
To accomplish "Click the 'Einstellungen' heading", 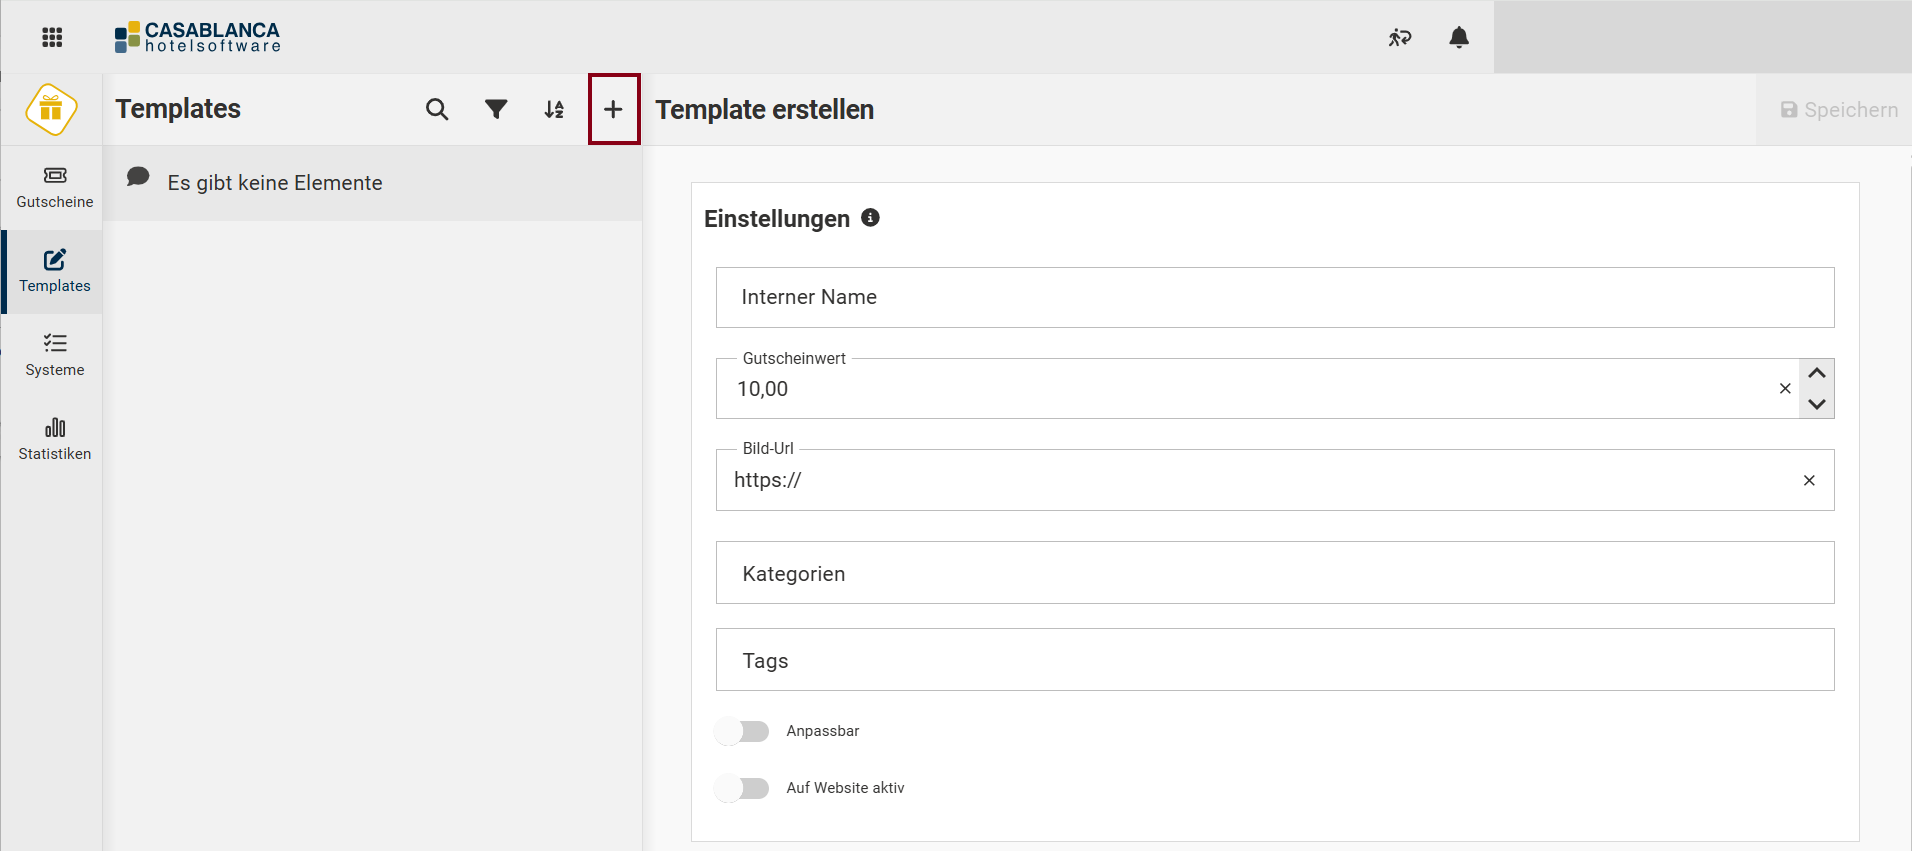I will click(x=777, y=219).
